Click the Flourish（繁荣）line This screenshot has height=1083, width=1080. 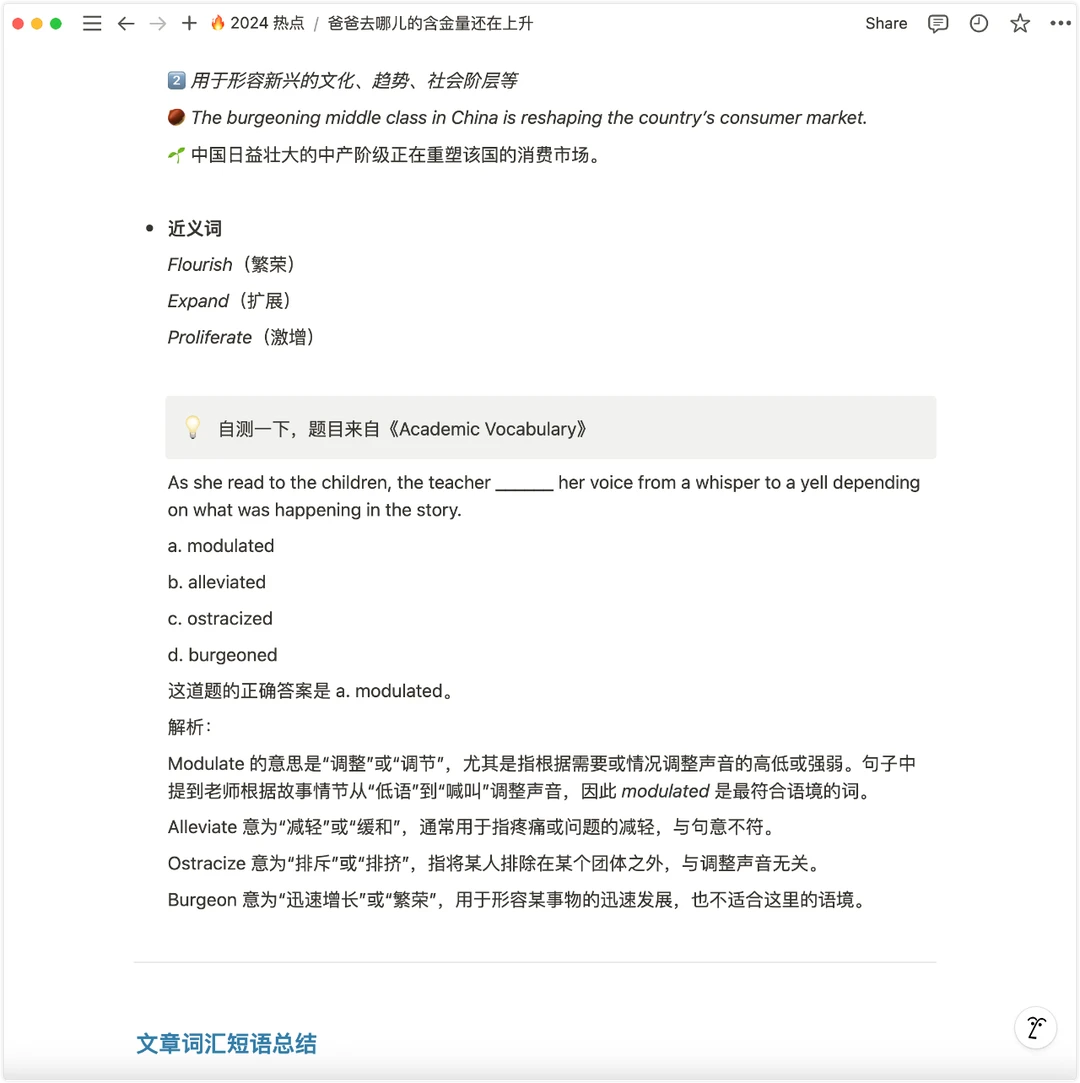click(233, 265)
